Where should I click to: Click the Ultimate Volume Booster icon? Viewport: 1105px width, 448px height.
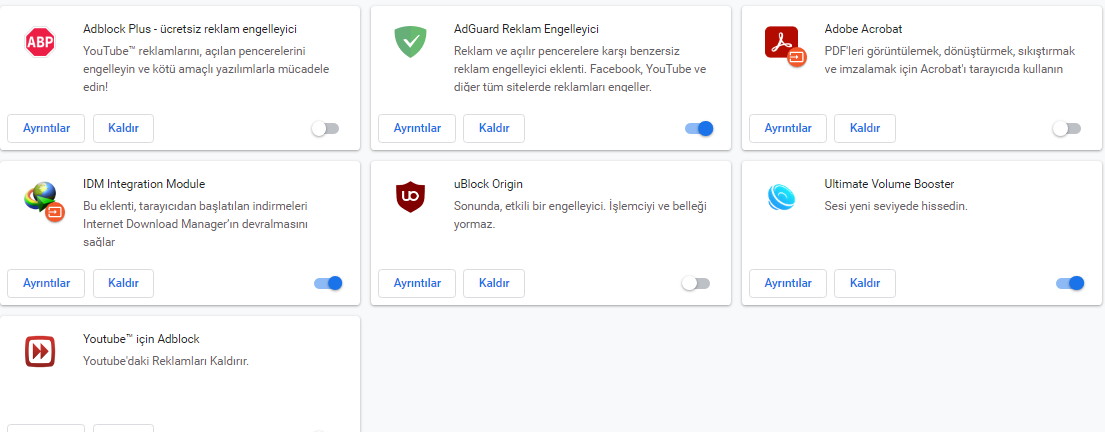tap(781, 197)
